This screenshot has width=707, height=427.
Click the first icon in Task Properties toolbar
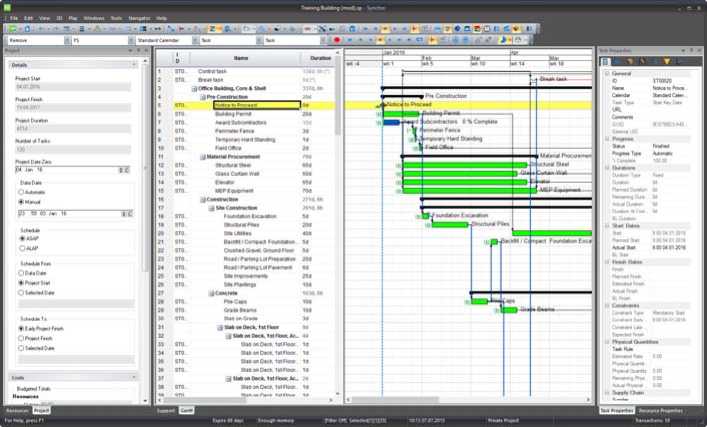tap(605, 62)
